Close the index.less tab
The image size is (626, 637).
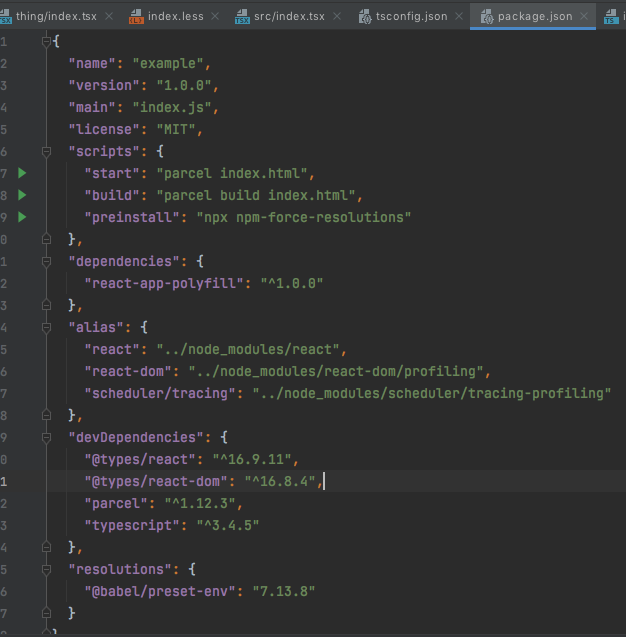tap(215, 16)
